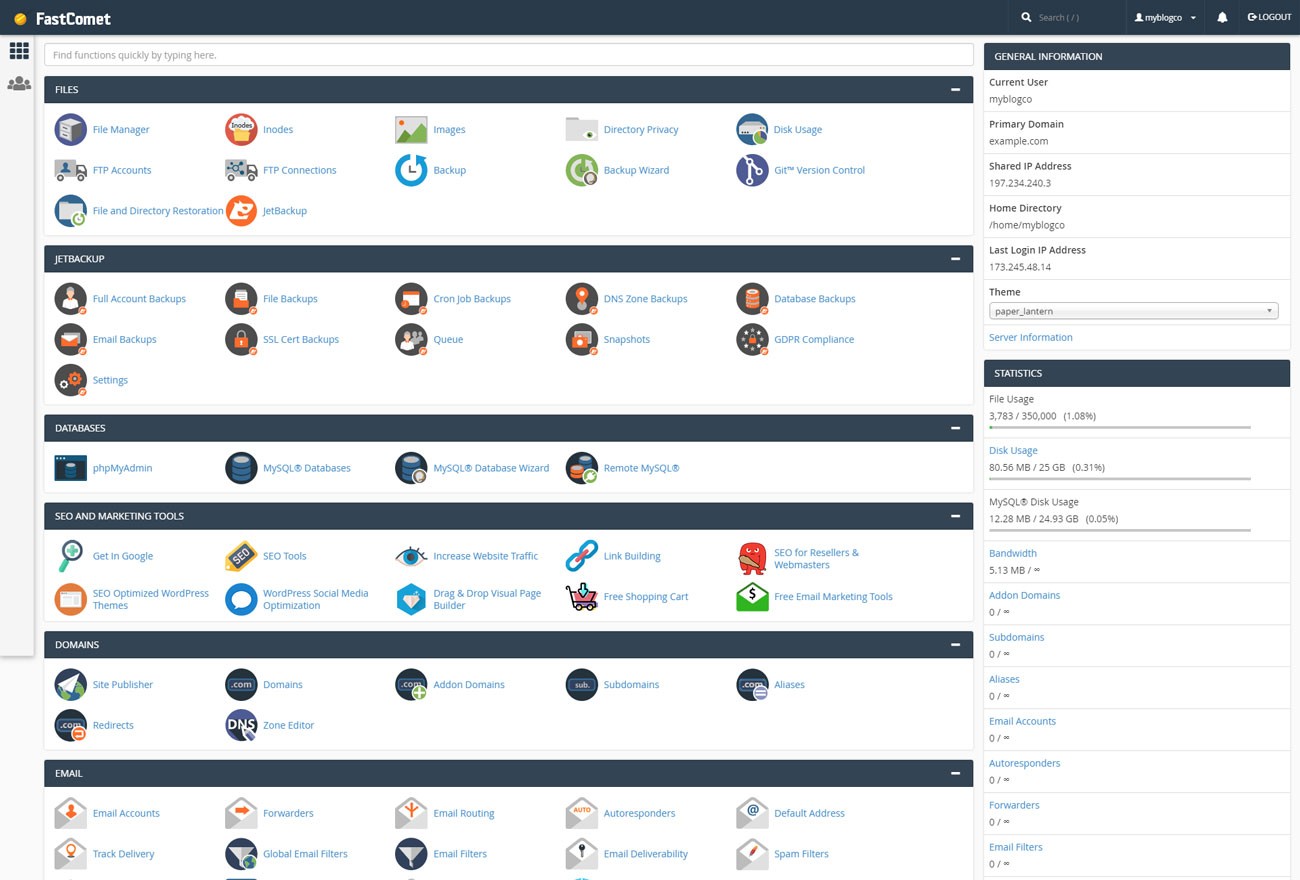This screenshot has width=1300, height=880.
Task: Click the Free Shopping Cart icon
Action: point(582,597)
